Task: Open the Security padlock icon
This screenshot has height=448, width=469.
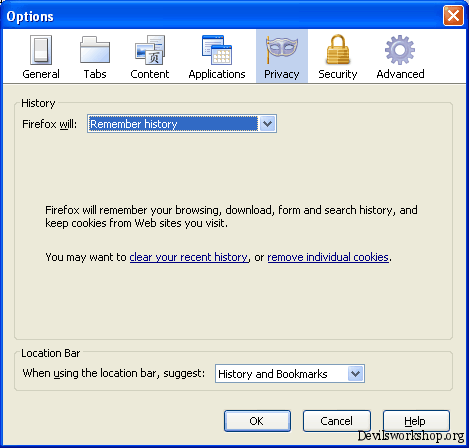Action: pos(338,49)
